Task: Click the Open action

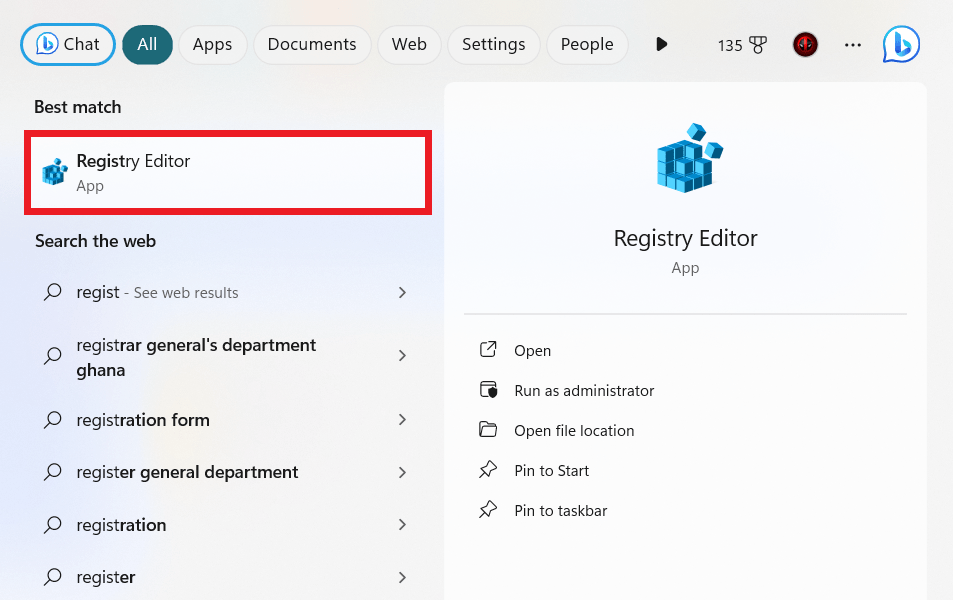Action: pos(532,351)
